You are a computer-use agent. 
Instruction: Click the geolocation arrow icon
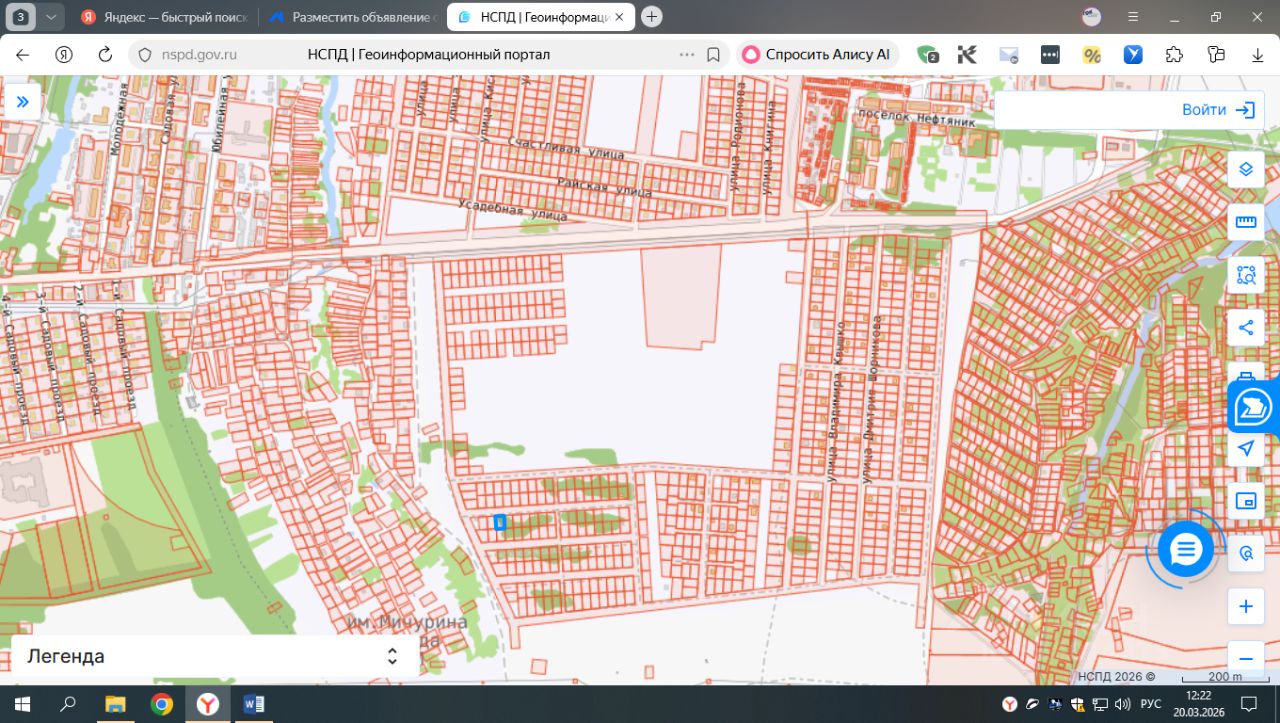tap(1246, 448)
